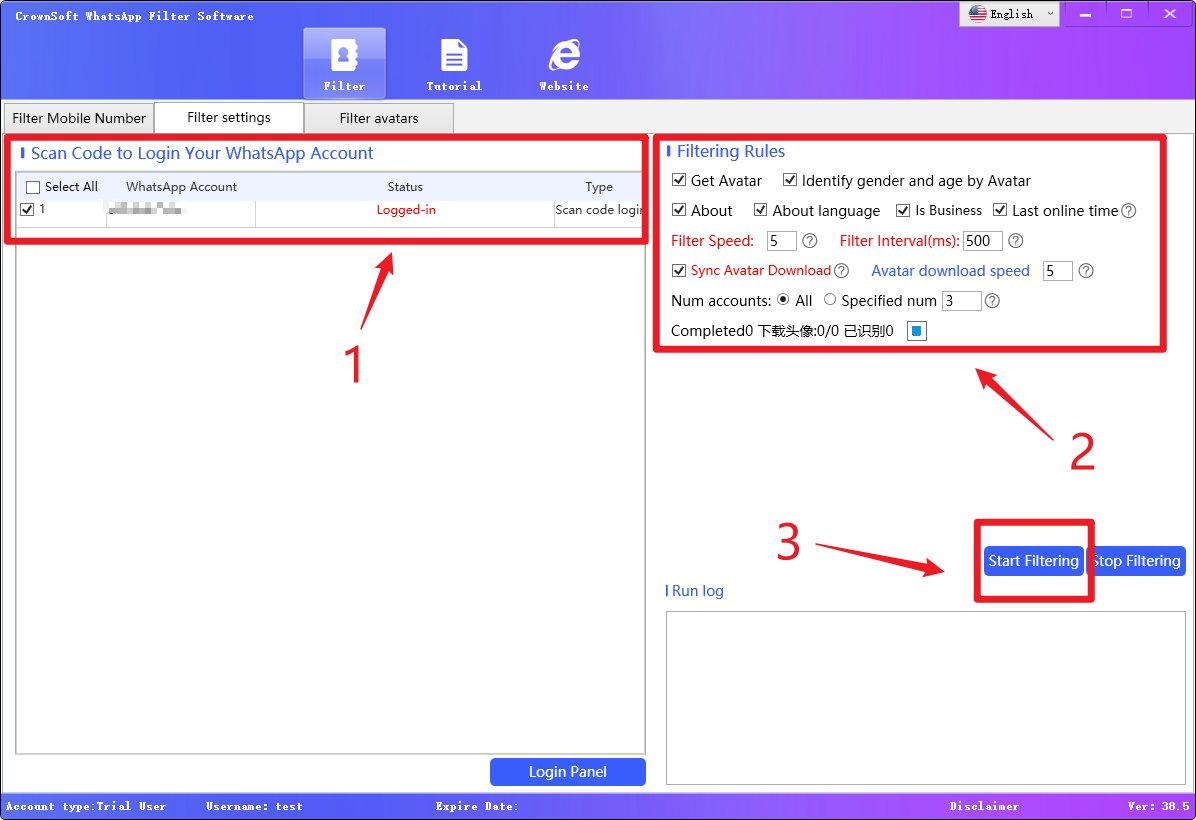
Task: Click the Start Filtering button
Action: click(x=1034, y=561)
